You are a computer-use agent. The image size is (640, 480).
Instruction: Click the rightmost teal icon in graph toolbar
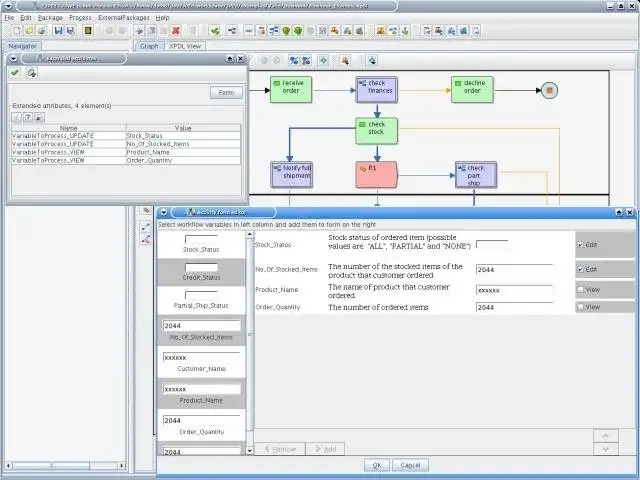click(372, 61)
